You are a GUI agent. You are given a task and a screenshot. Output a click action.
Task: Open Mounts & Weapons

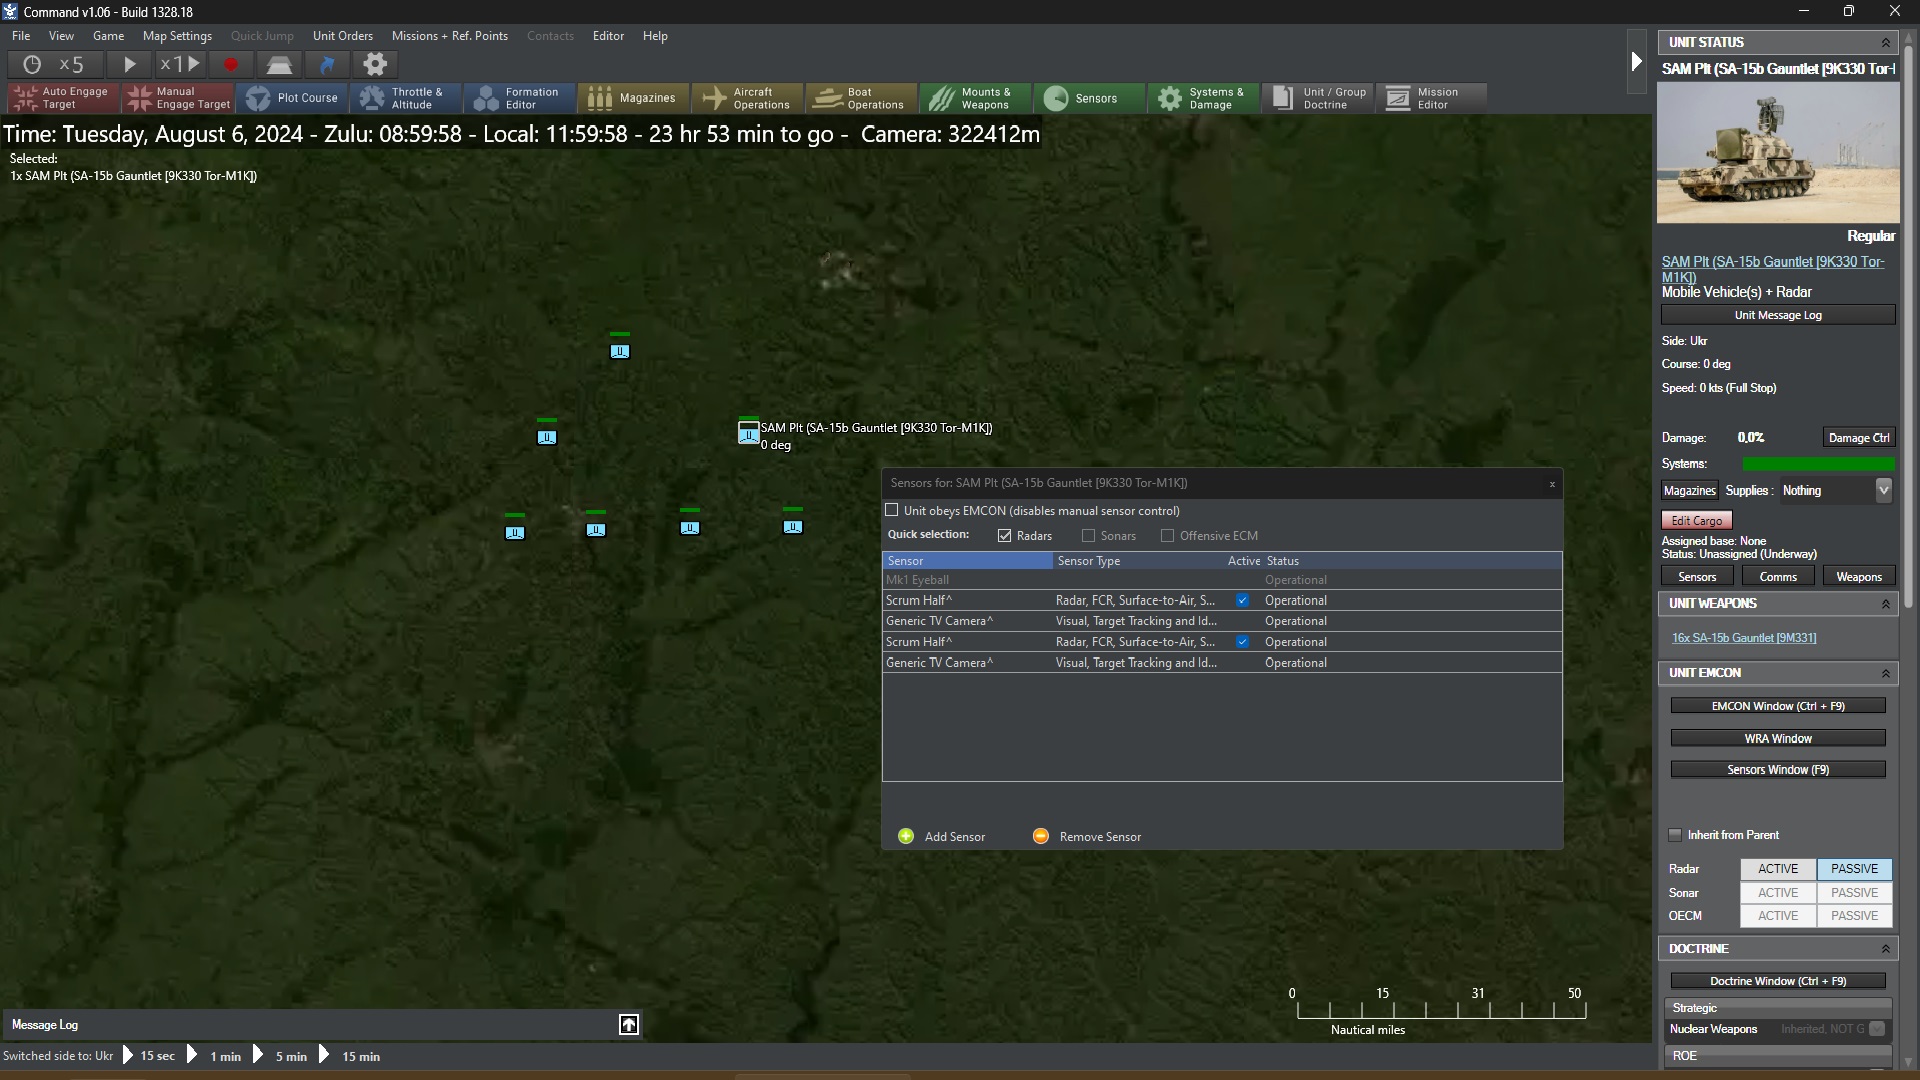(x=976, y=98)
